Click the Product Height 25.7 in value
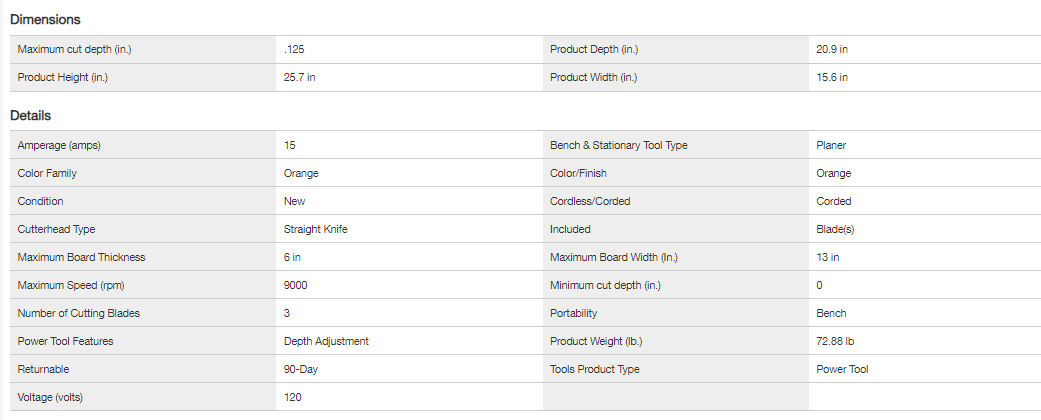This screenshot has width=1041, height=420. [301, 77]
